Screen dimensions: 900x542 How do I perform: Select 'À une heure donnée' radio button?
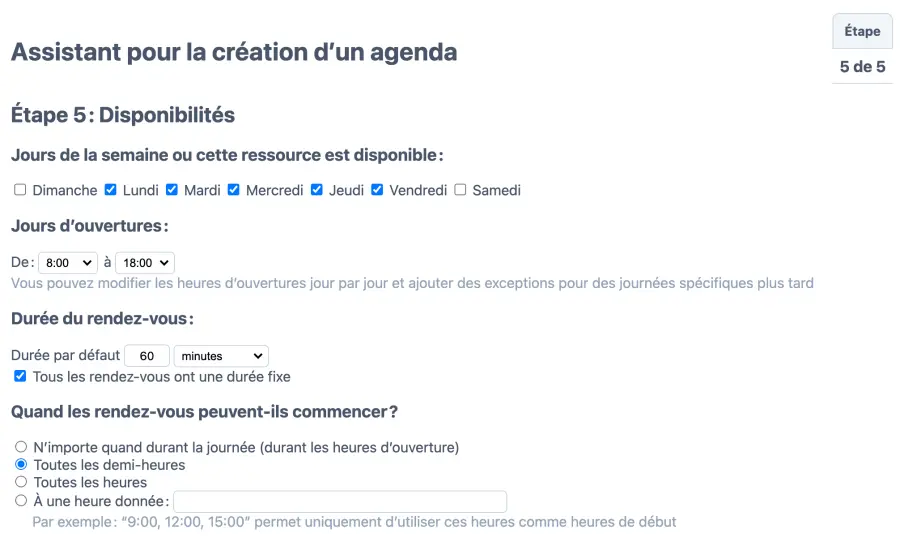coord(21,501)
